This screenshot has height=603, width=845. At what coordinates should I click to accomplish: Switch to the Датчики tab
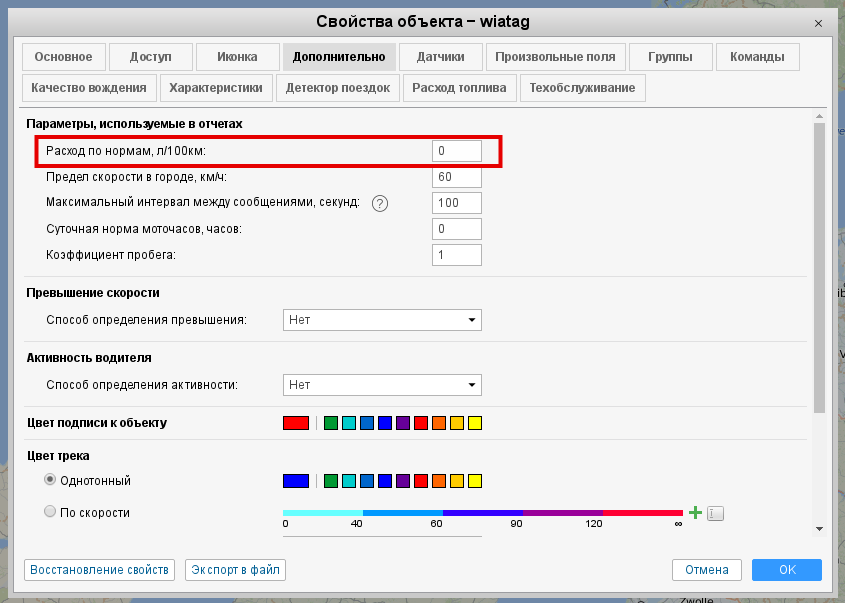[x=441, y=57]
